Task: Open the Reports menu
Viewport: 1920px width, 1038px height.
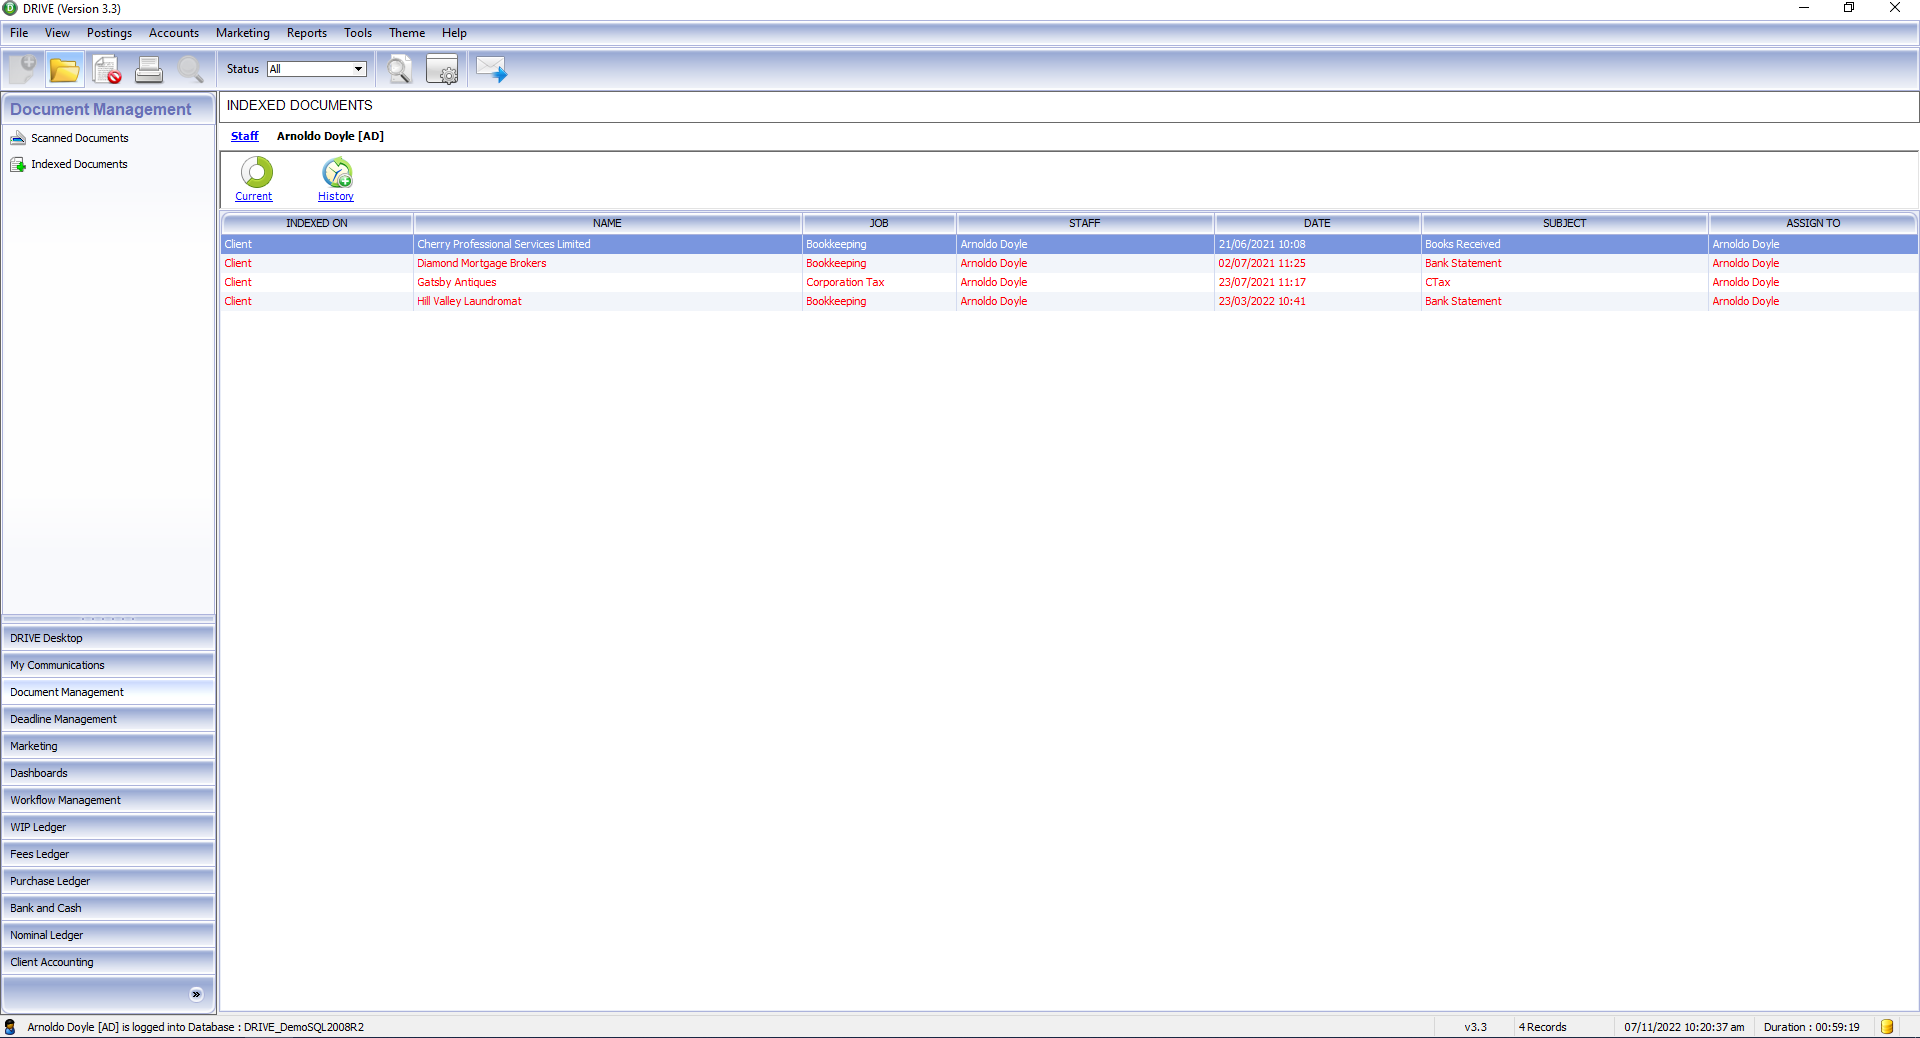Action: tap(307, 33)
